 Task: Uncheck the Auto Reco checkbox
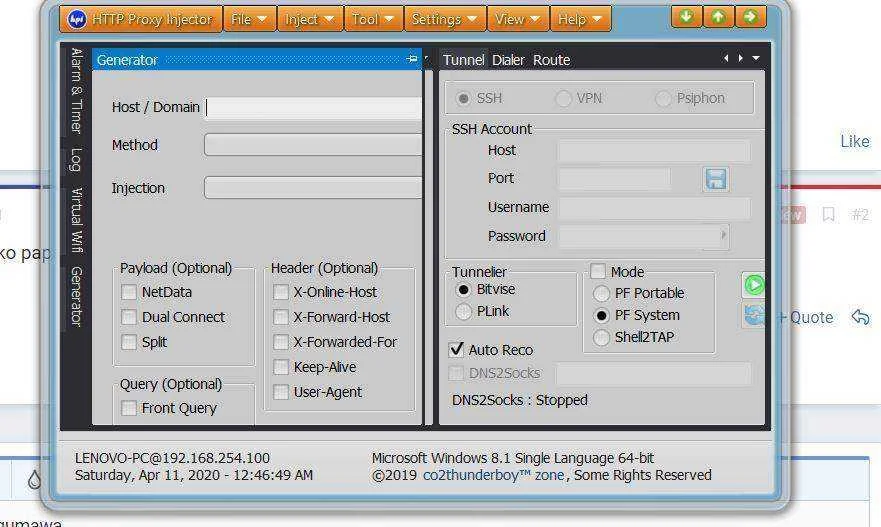click(x=456, y=349)
